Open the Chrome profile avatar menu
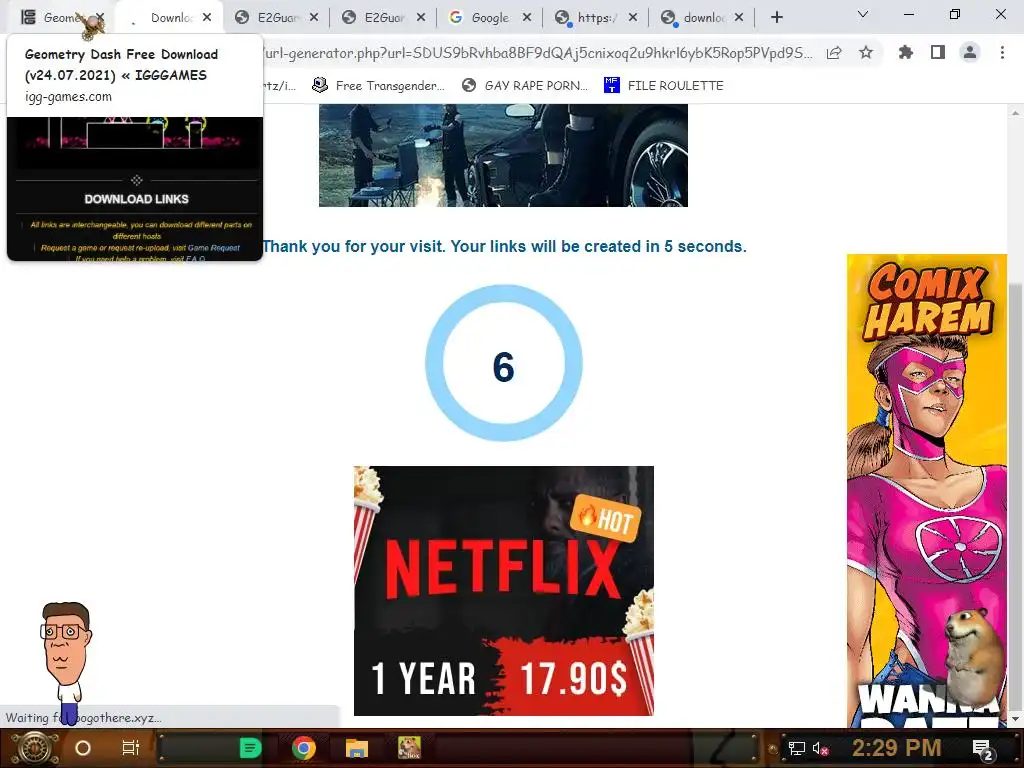This screenshot has width=1024, height=768. click(970, 52)
